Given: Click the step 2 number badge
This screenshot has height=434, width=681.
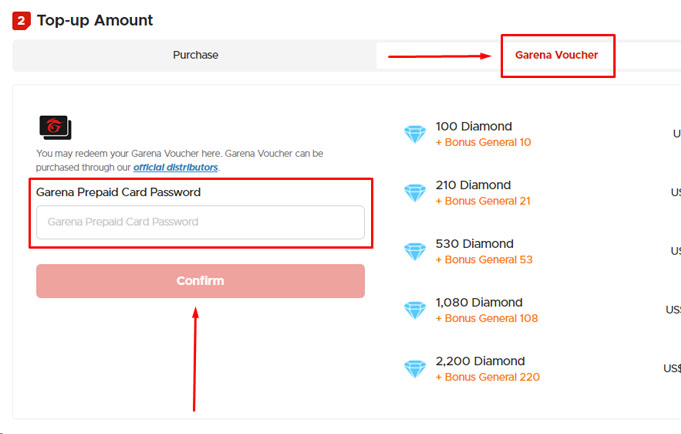Looking at the screenshot, I should [x=22, y=20].
